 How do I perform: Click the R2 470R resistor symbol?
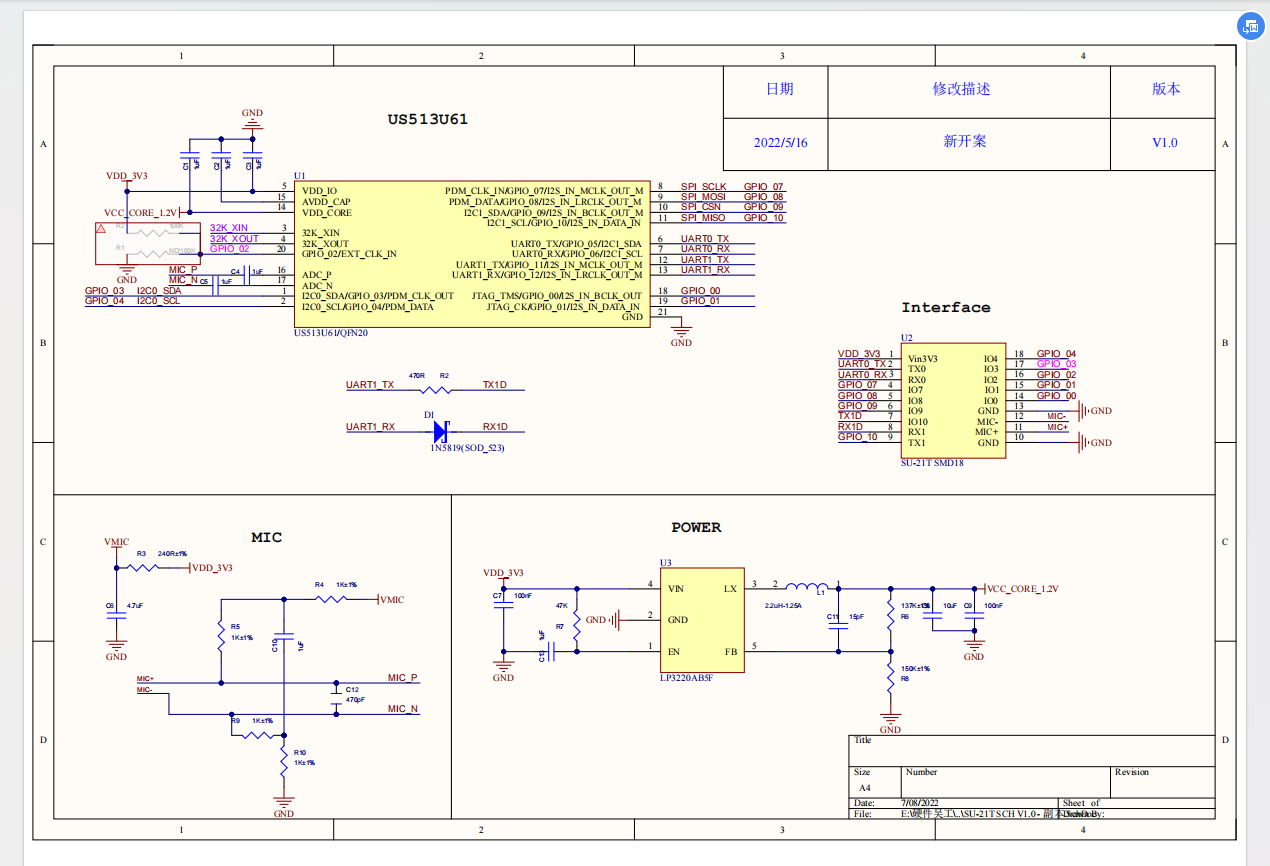pos(435,390)
